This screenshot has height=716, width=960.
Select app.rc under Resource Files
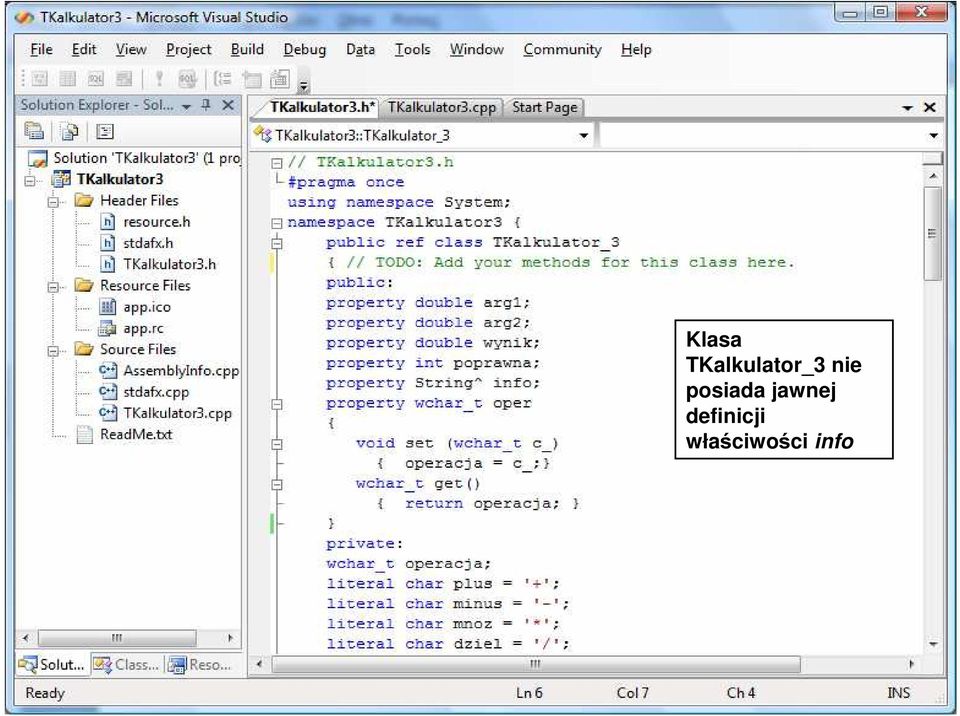tap(131, 328)
